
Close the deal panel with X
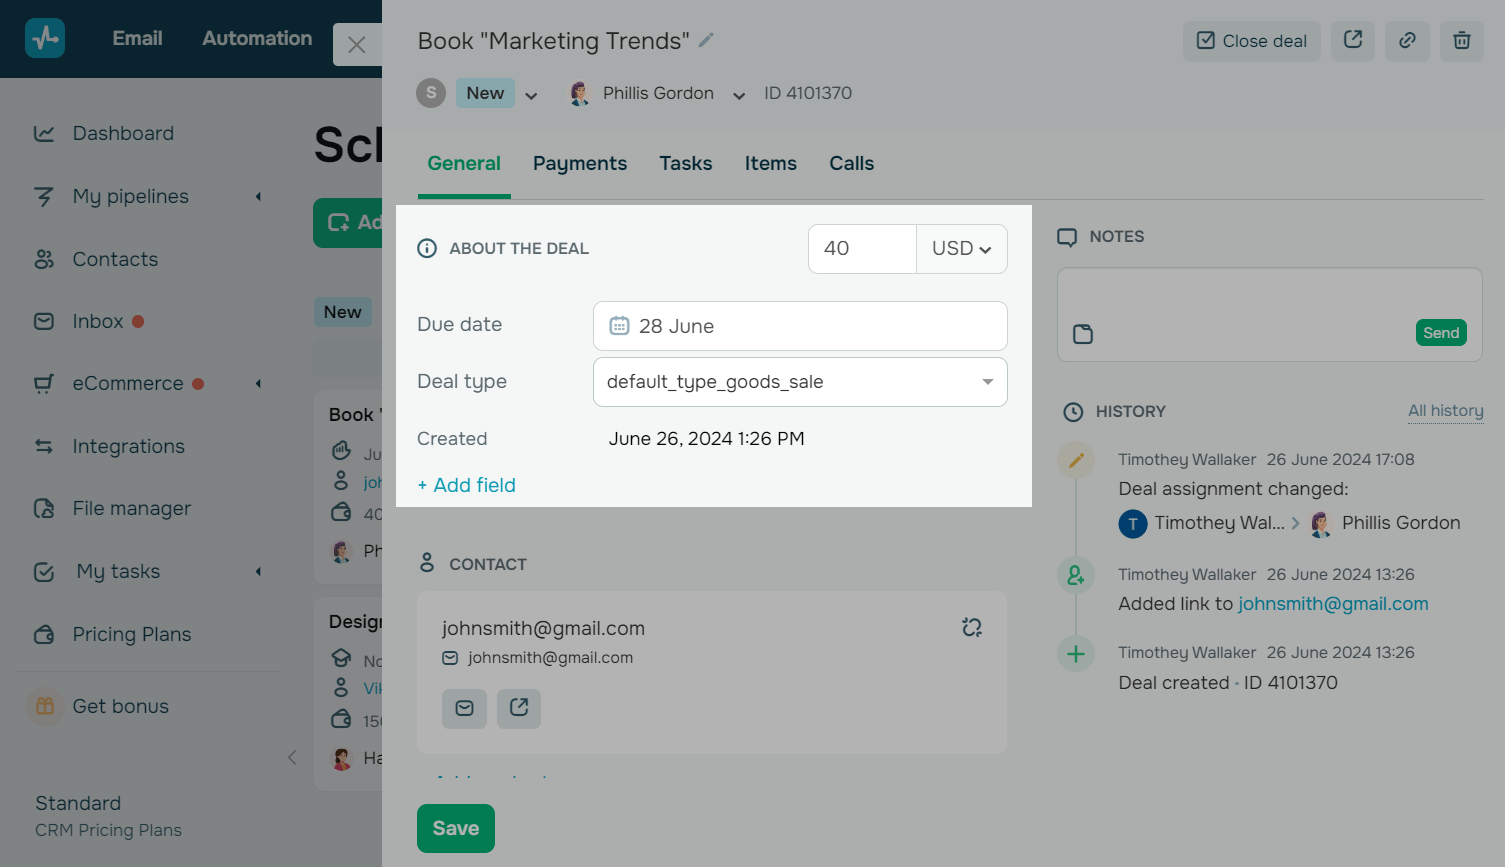(357, 45)
